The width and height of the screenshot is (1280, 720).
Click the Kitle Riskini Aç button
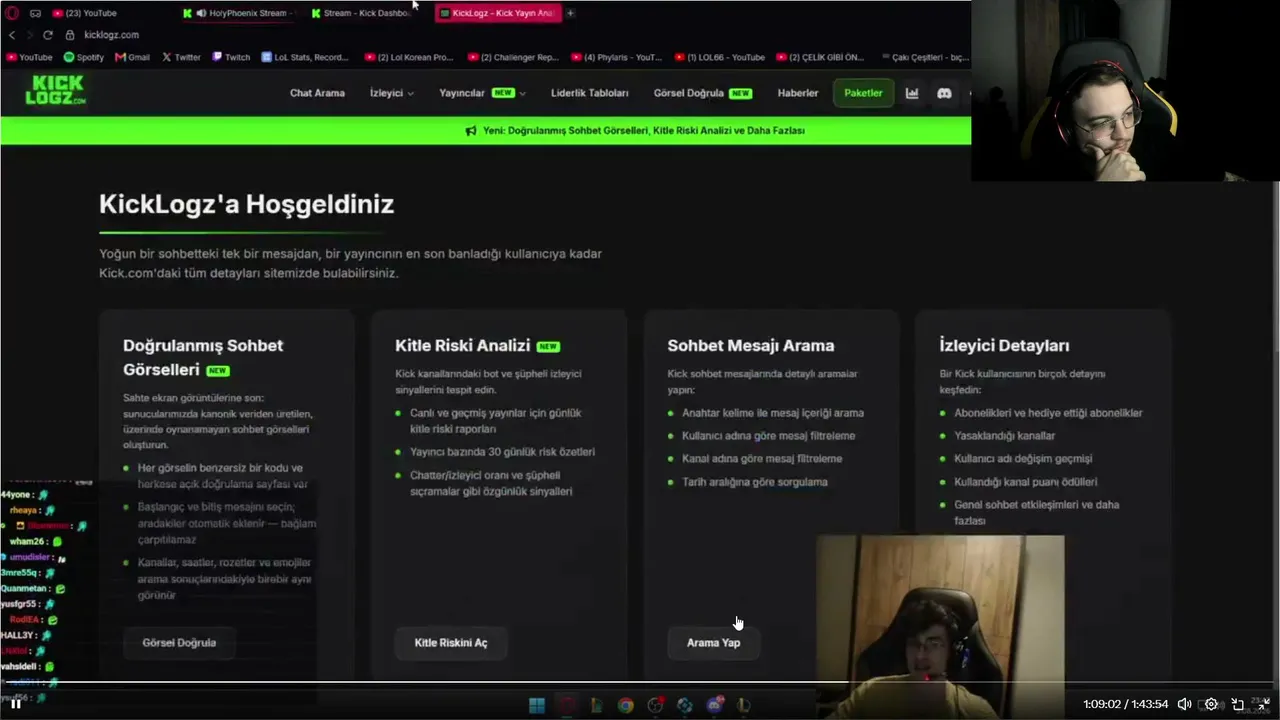pyautogui.click(x=451, y=643)
